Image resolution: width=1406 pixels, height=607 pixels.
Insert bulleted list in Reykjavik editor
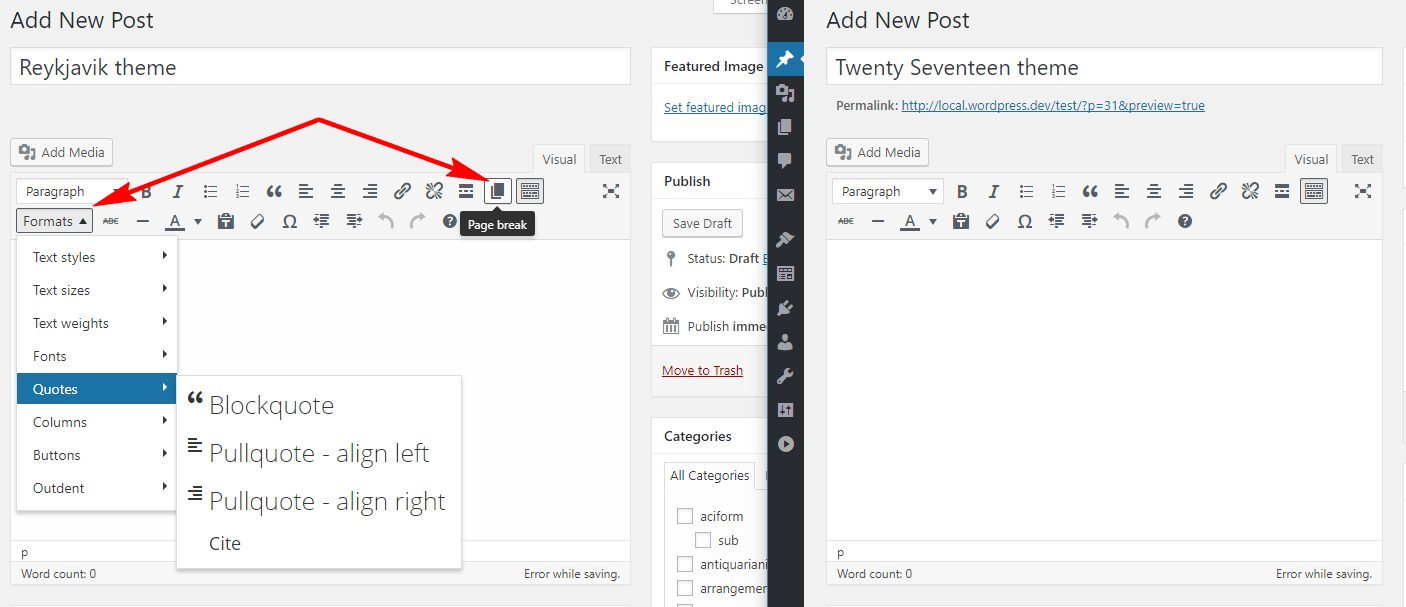(x=210, y=191)
